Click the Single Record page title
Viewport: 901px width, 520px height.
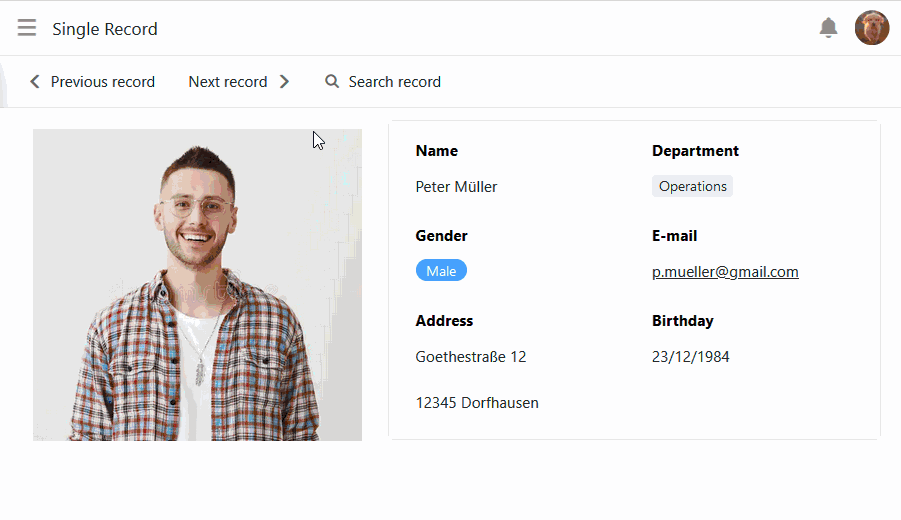105,29
